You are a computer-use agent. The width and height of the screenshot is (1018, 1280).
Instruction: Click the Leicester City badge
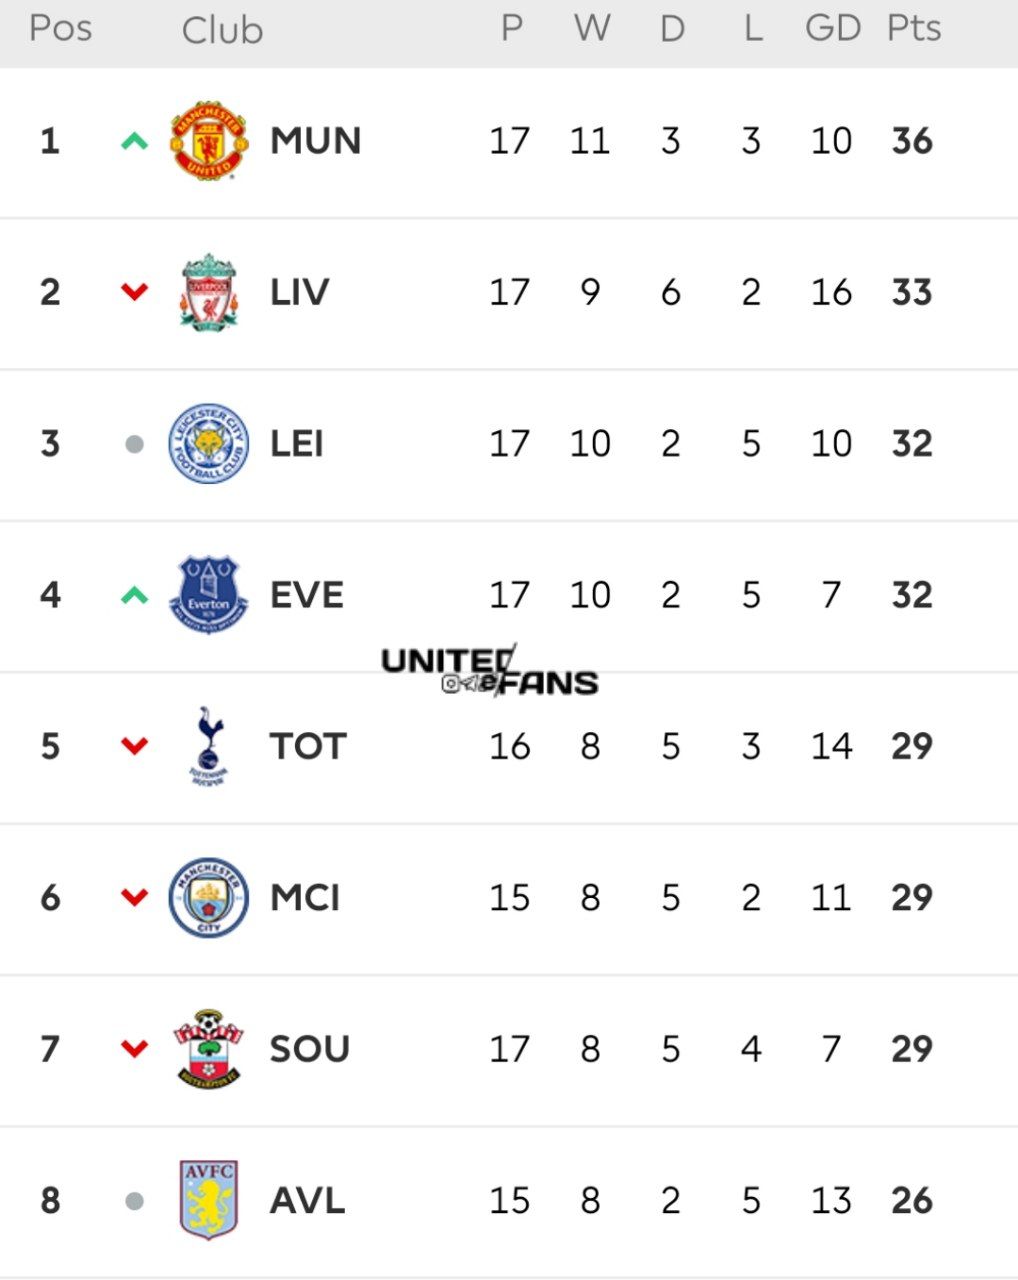click(209, 444)
